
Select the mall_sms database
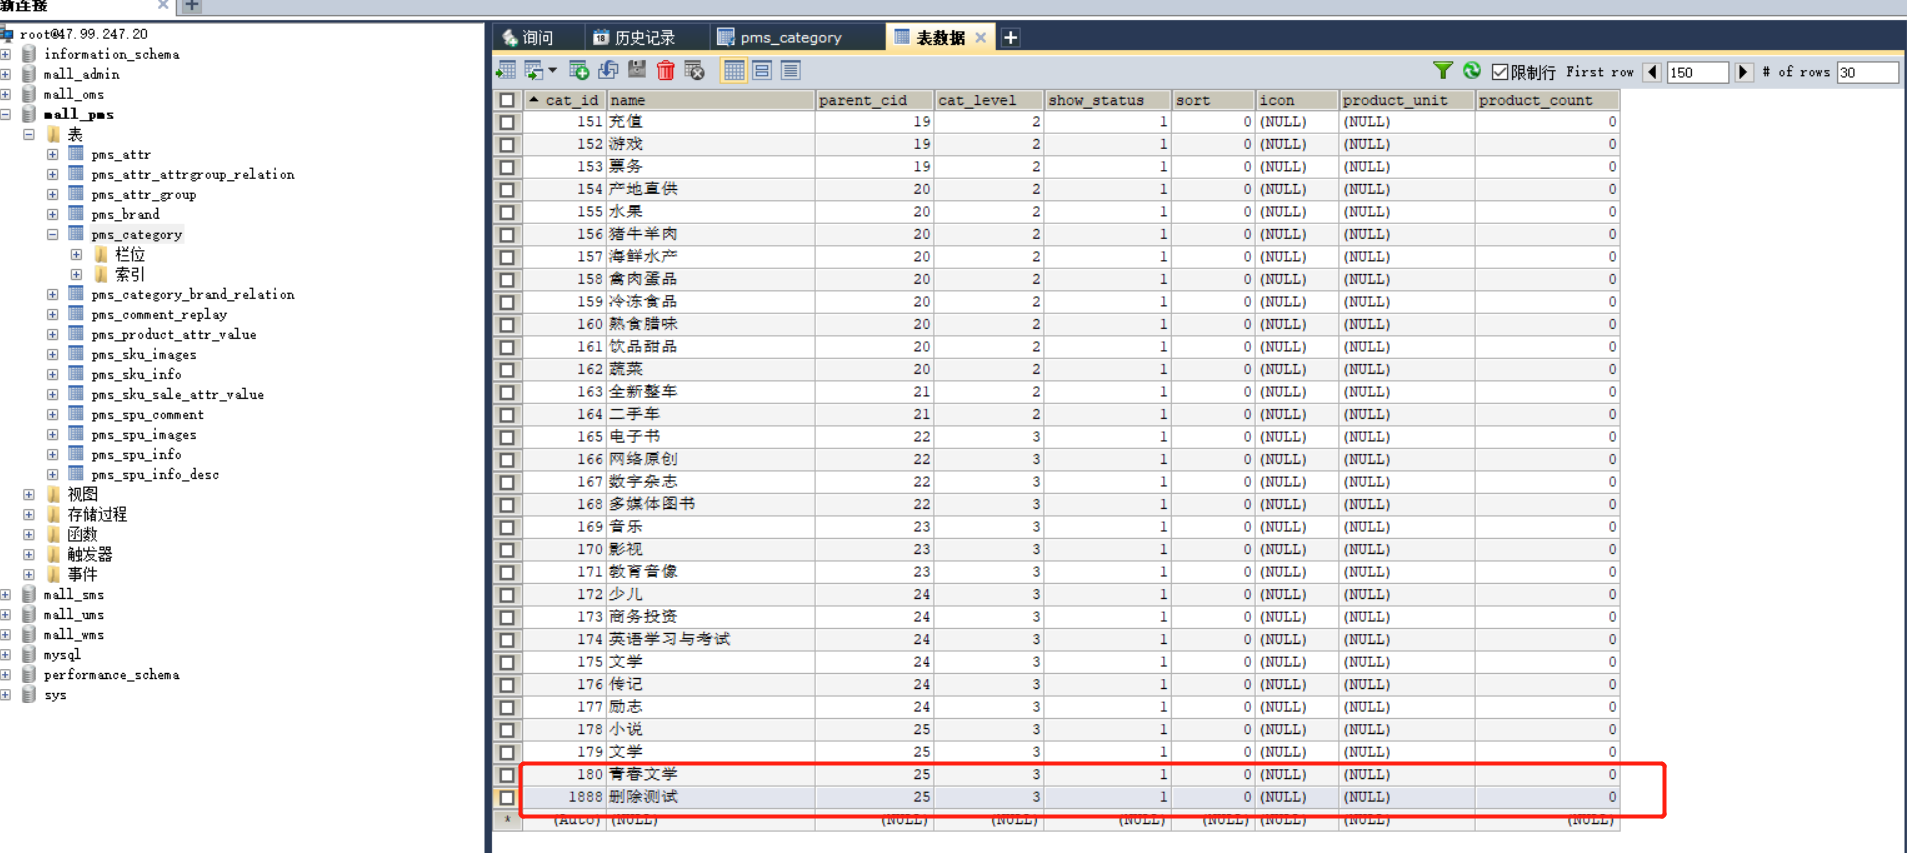point(73,594)
